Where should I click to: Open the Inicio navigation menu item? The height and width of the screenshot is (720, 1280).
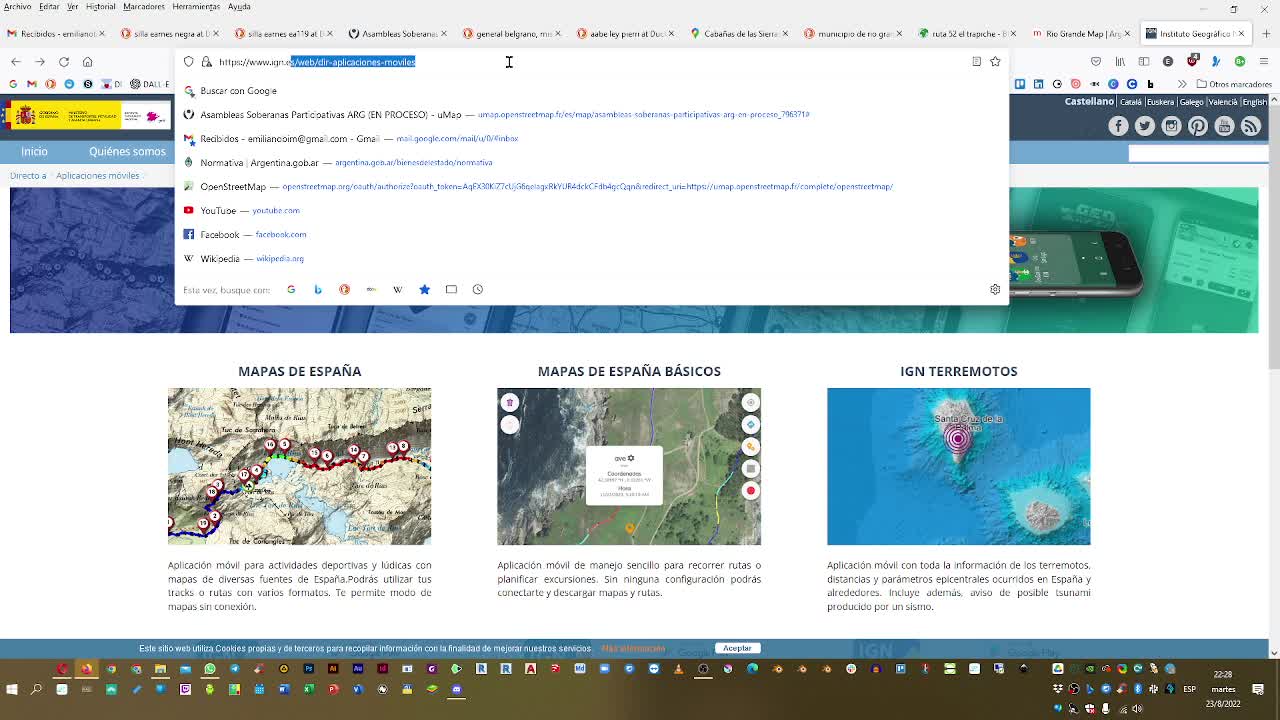tap(34, 152)
